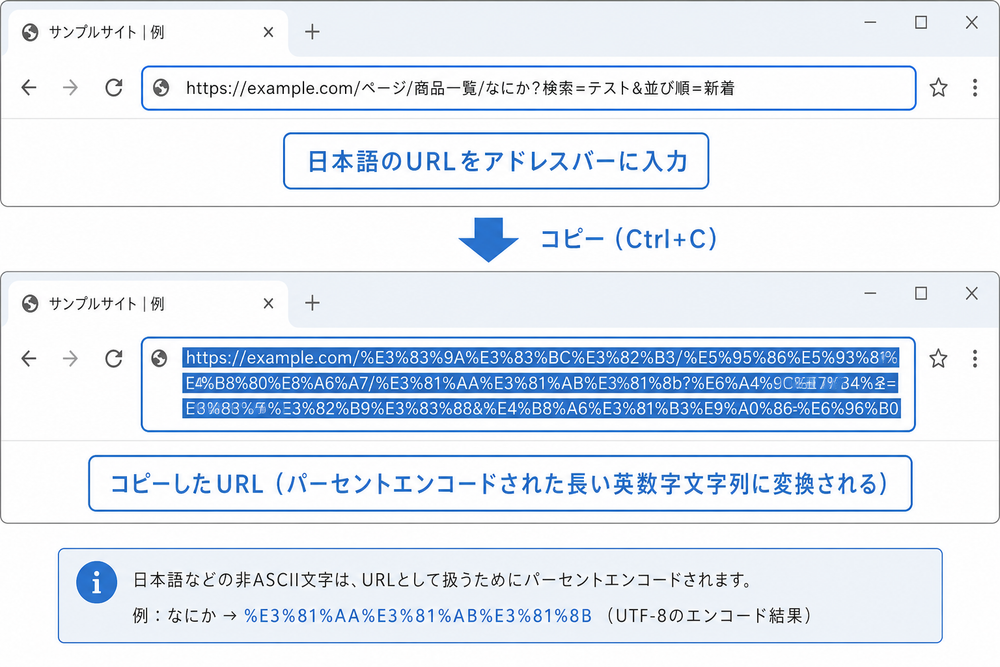The width and height of the screenshot is (1000, 667).
Task: Reload page in bottom browser window
Action: [114, 358]
